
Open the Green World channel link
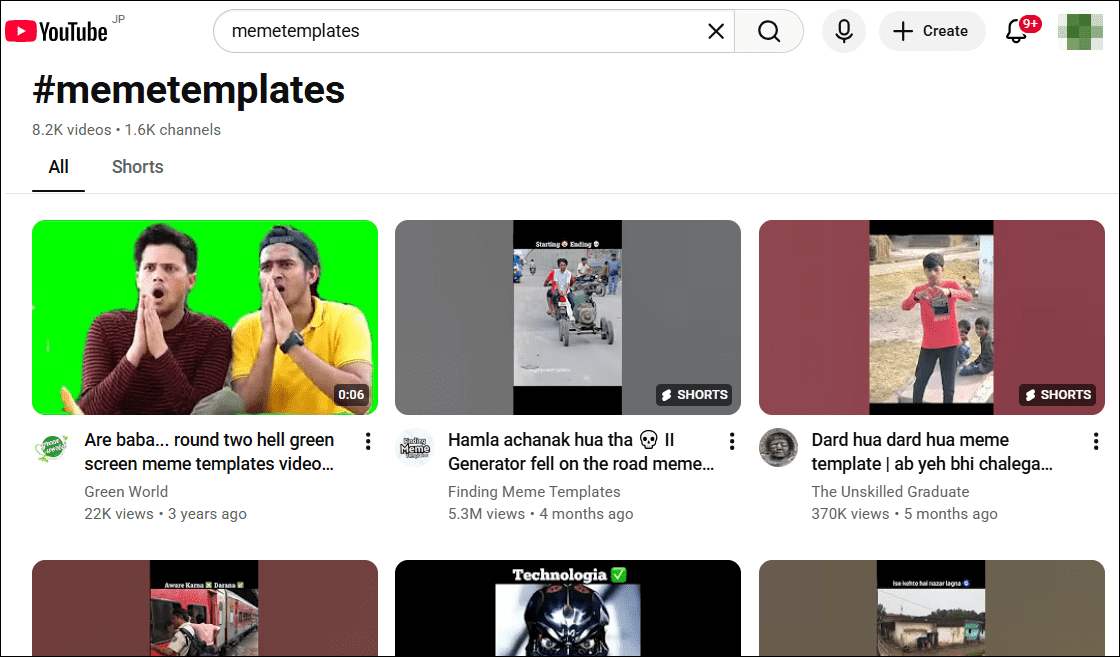[126, 491]
